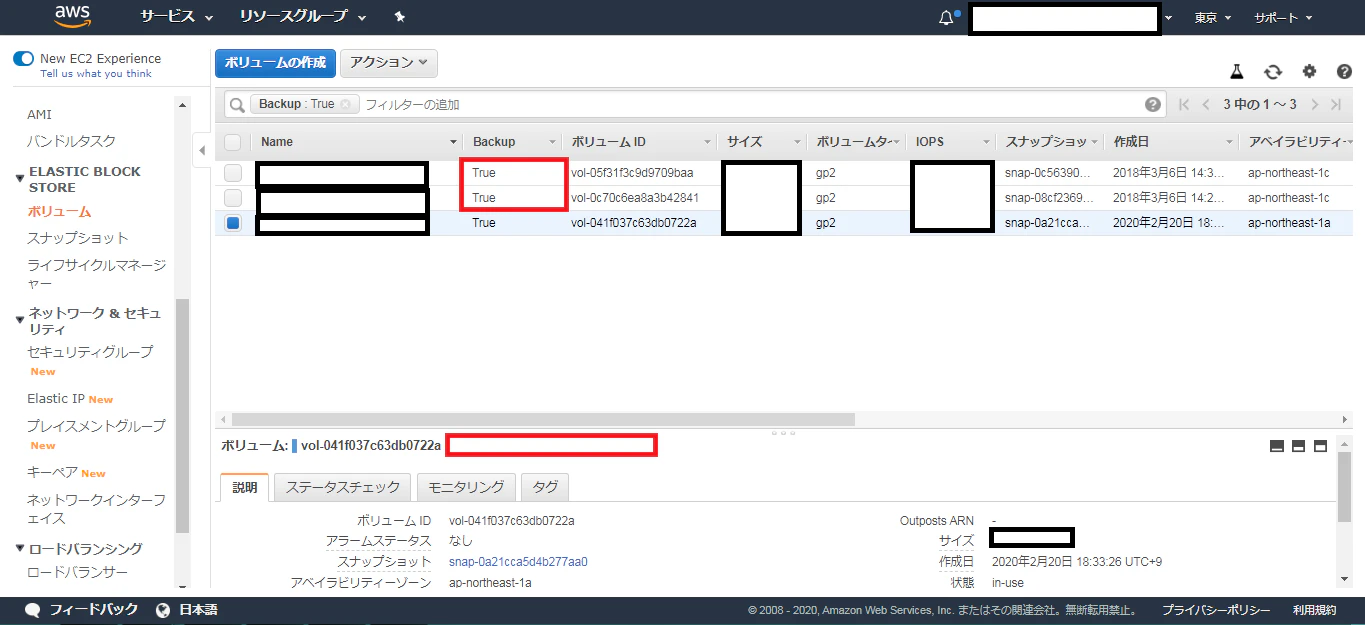Maximize the details pane layout icon

[x=1320, y=446]
